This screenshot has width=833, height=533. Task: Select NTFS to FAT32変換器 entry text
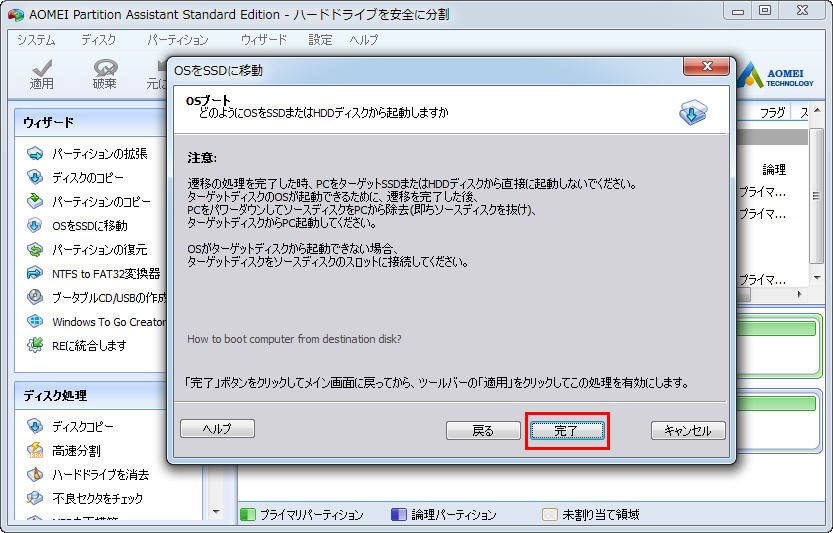[106, 274]
